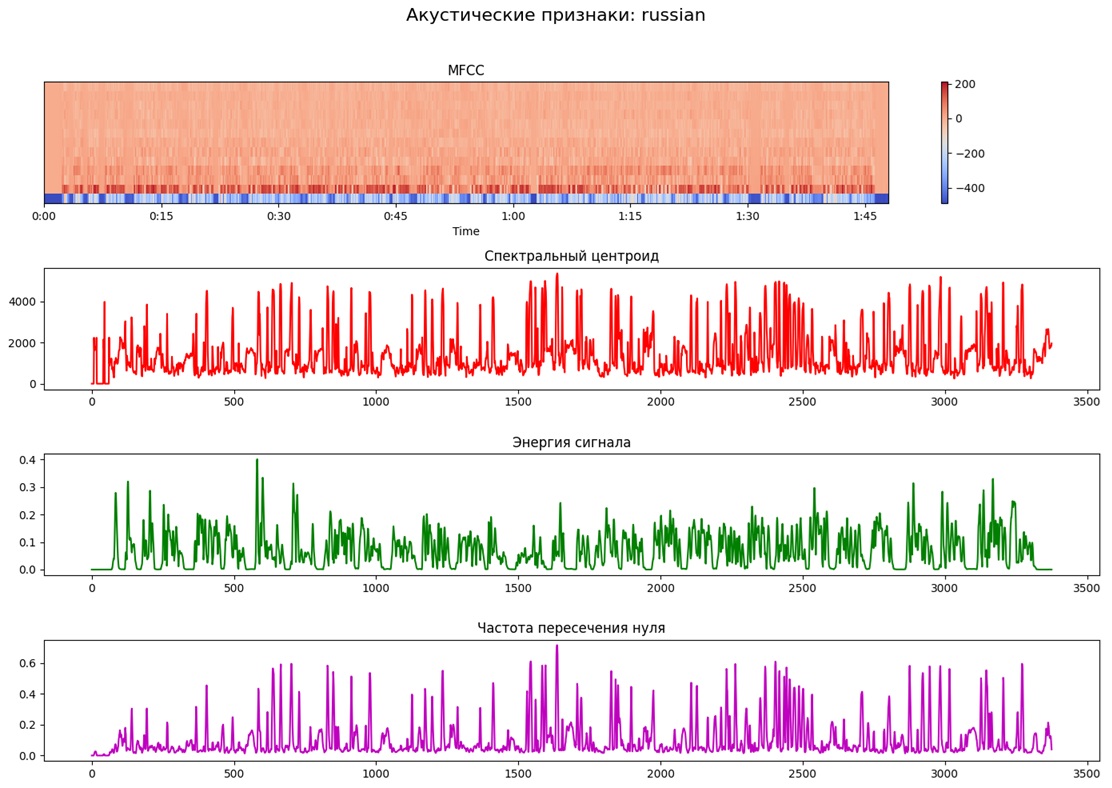The width and height of the screenshot is (1112, 788).
Task: Click the figure title "Акустические признаки: russian"
Action: pyautogui.click(x=555, y=15)
